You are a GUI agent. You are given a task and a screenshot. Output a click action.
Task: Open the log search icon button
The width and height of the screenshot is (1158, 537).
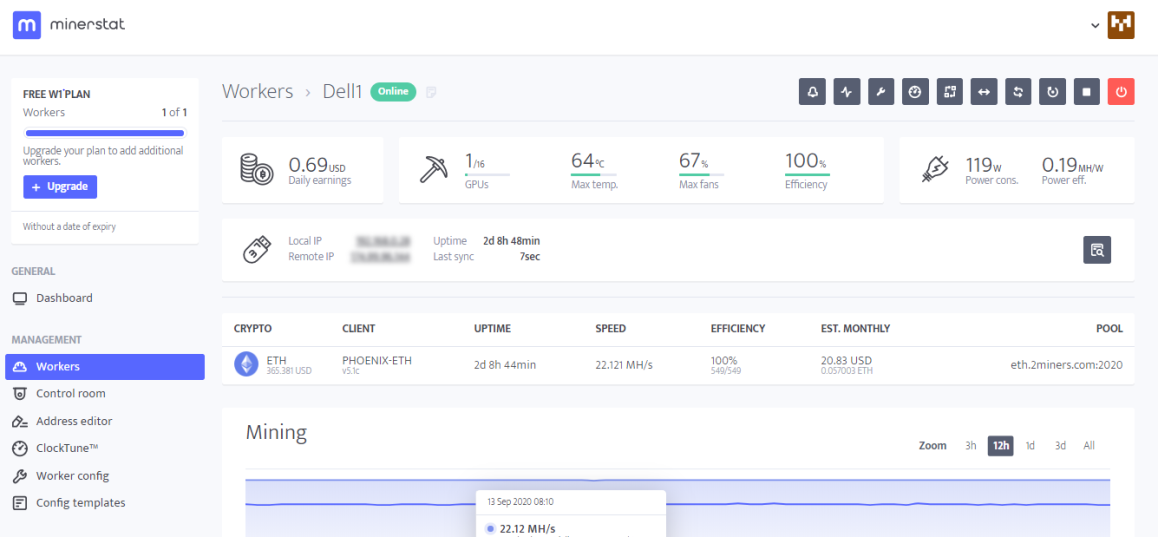pos(1097,250)
